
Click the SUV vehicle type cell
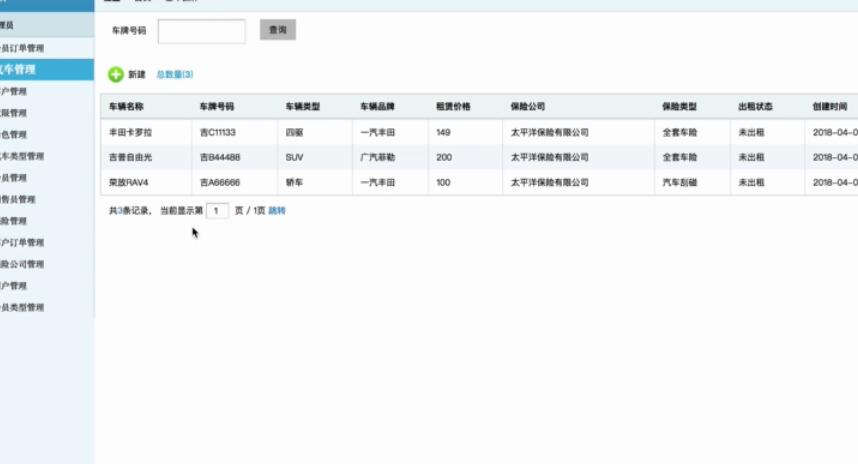pos(294,158)
